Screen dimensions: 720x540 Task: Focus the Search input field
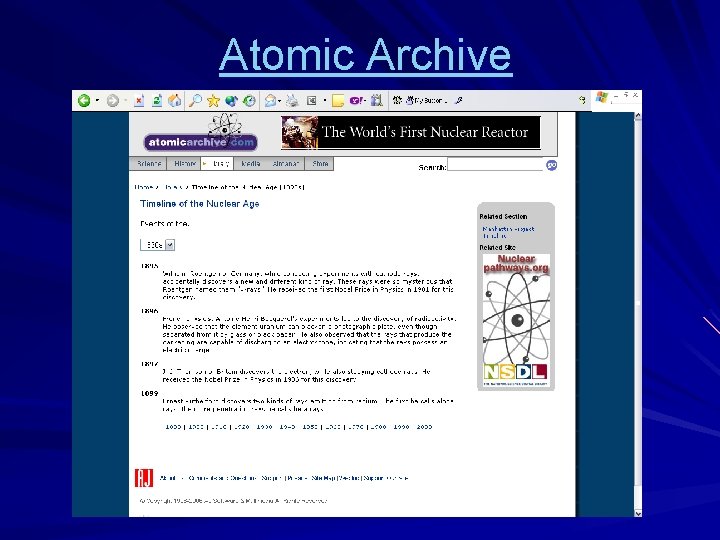coord(495,165)
